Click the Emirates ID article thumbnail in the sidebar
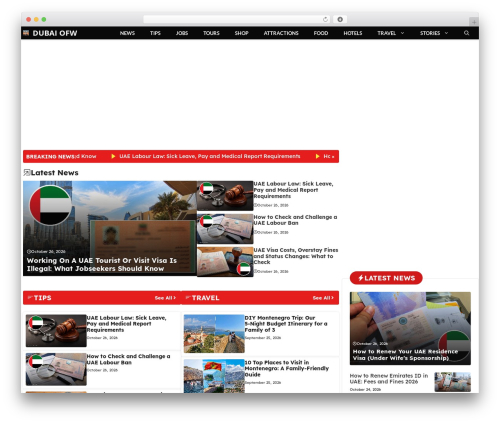 [453, 382]
